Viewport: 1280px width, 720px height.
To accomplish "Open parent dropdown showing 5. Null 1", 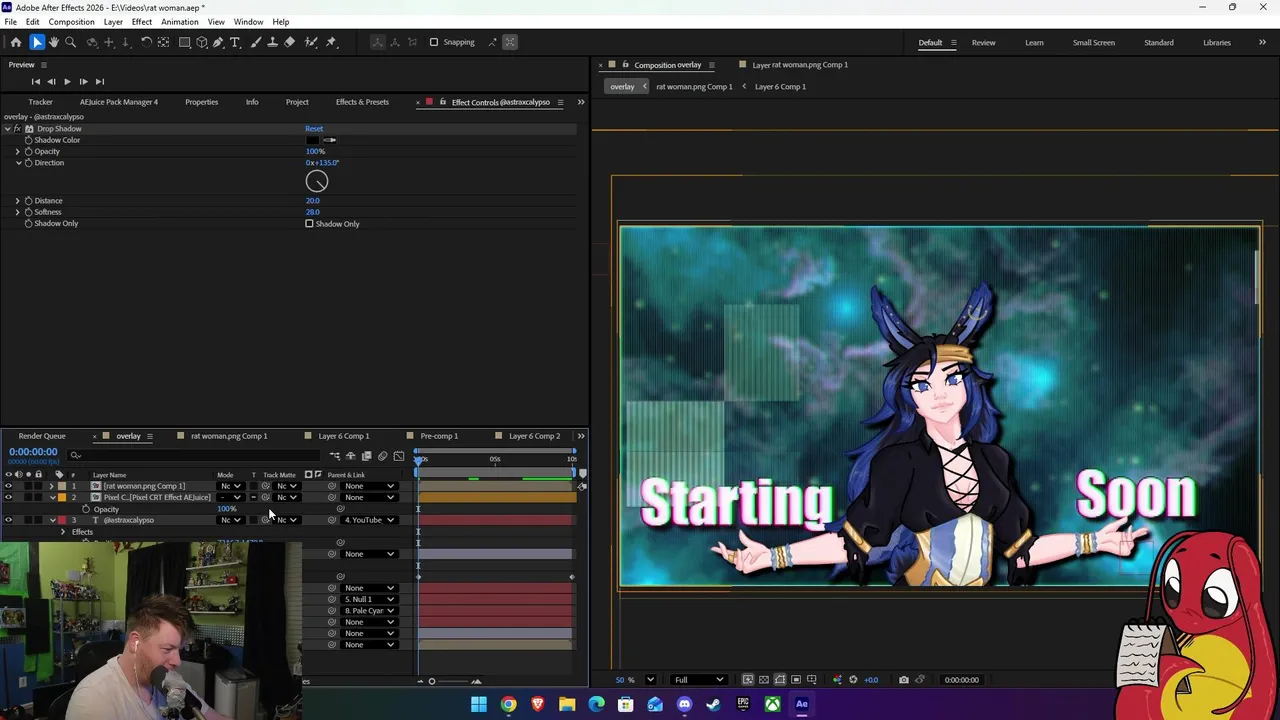I will [369, 599].
